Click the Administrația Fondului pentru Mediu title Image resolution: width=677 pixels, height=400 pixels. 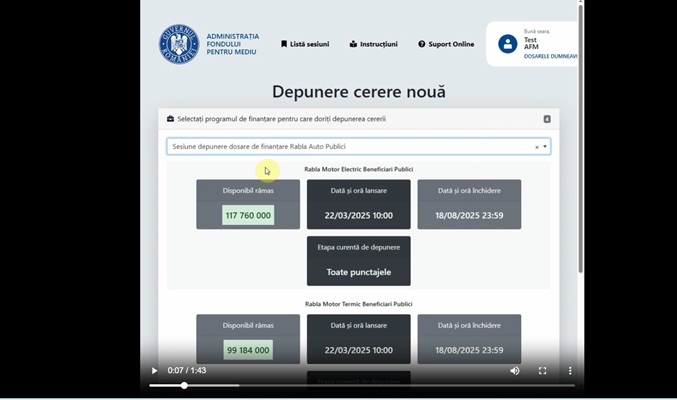coord(232,44)
